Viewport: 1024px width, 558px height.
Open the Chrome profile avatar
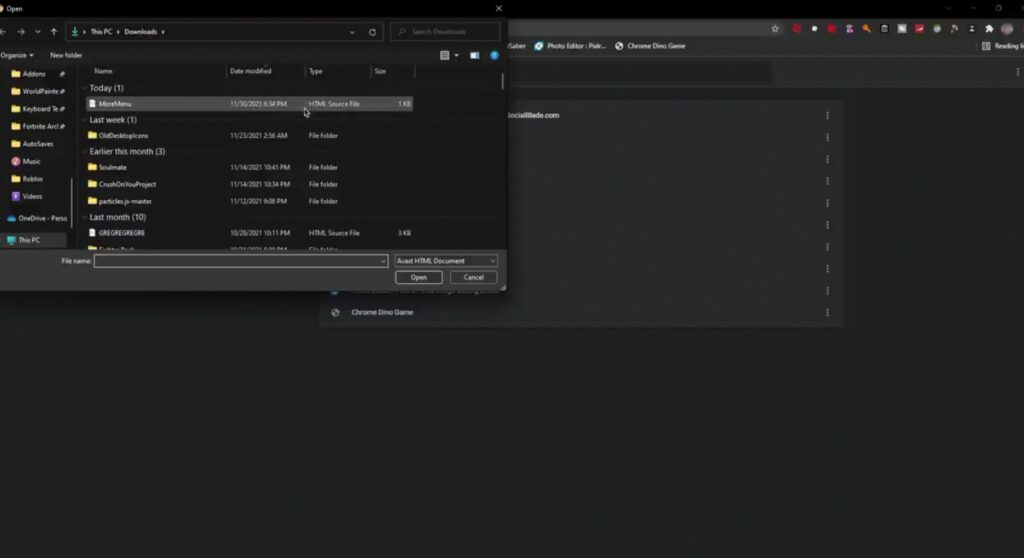tap(1007, 29)
